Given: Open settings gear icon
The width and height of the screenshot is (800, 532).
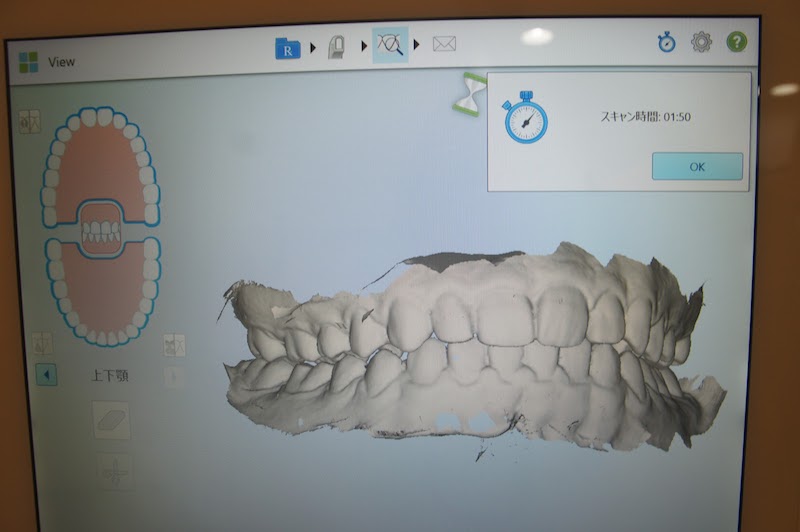Looking at the screenshot, I should pos(702,42).
